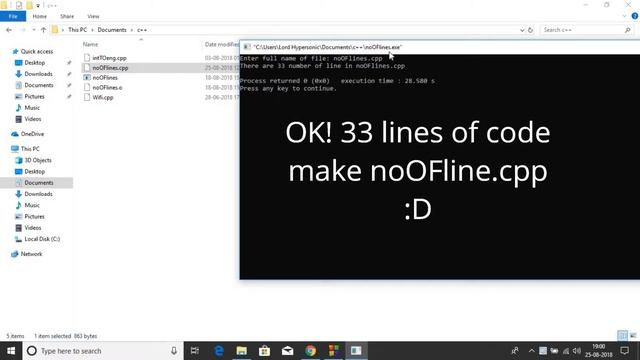Select the intTOeng.cpp file

pos(109,58)
